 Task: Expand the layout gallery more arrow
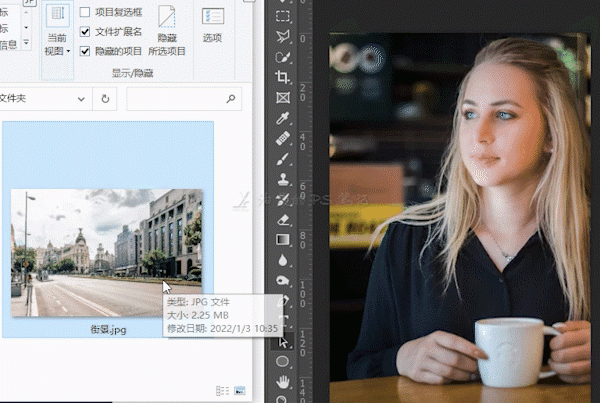tap(26, 42)
